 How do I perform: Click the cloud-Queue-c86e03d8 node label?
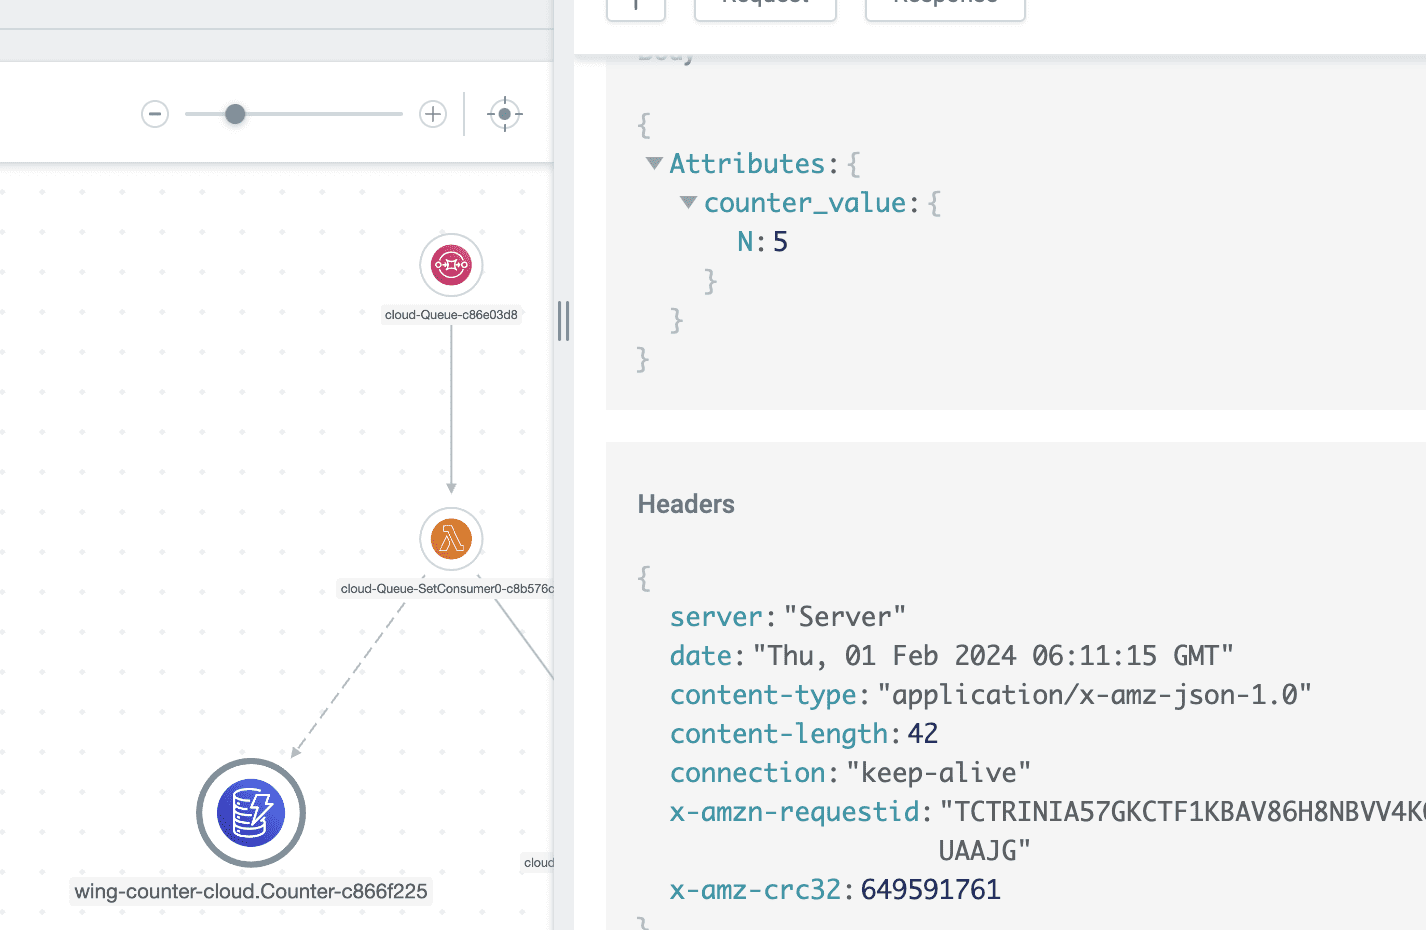(451, 314)
